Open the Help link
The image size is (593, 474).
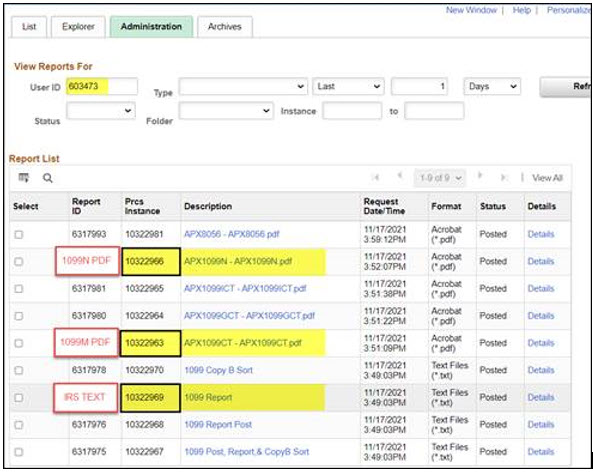522,10
